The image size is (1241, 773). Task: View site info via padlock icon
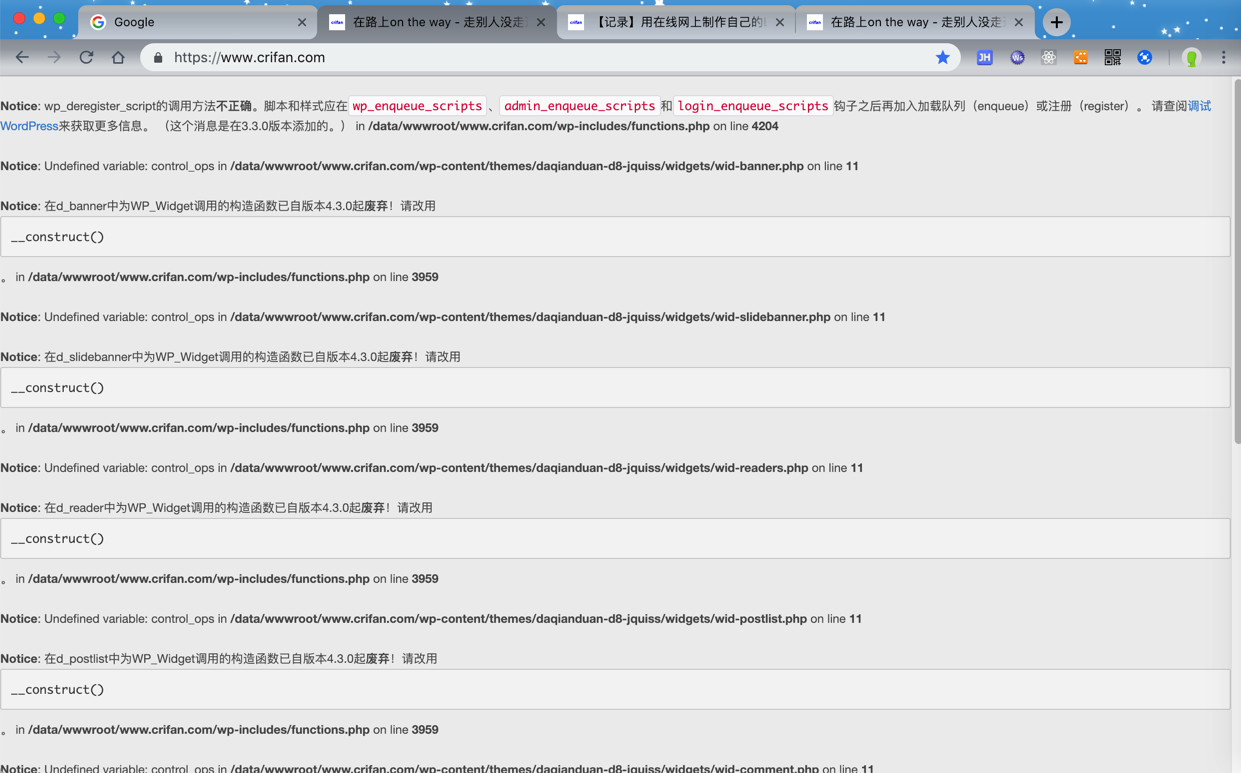click(x=158, y=58)
